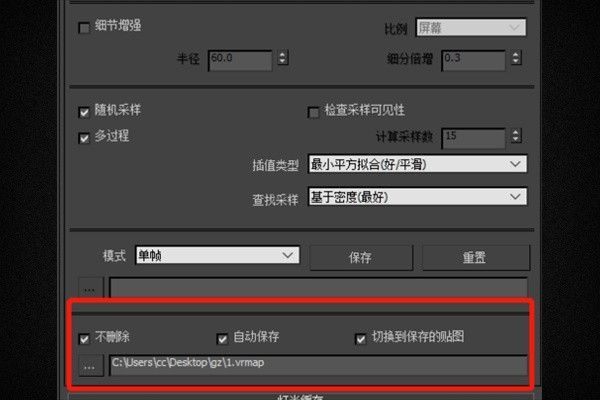
Task: Enable 检查采样可见性 checkbox
Action: click(313, 112)
